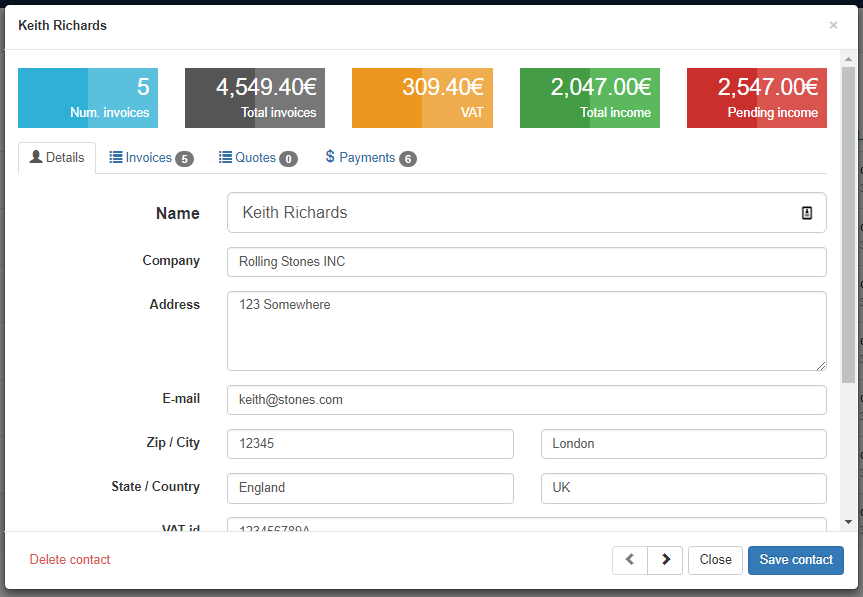This screenshot has width=863, height=597.
Task: Focus the Company input field
Action: tap(526, 262)
